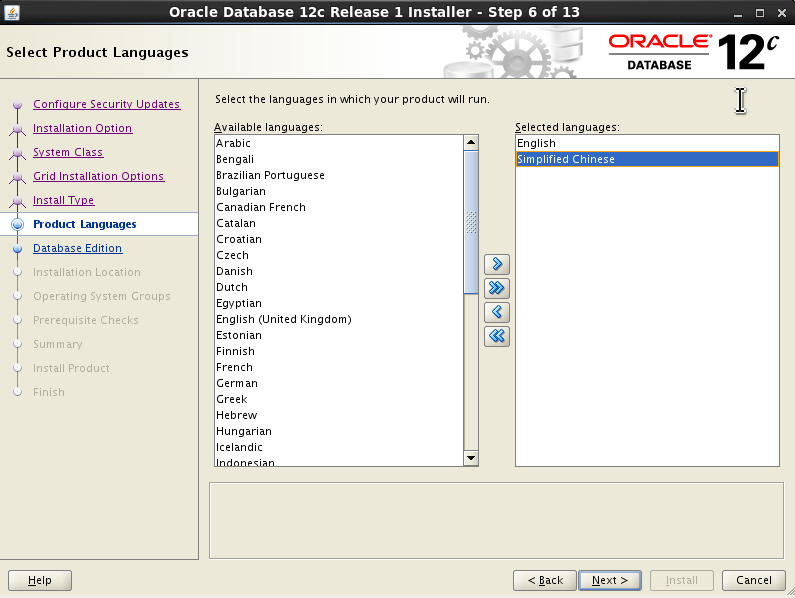795x598 pixels.
Task: Click the remove single language arrow button
Action: [x=497, y=312]
